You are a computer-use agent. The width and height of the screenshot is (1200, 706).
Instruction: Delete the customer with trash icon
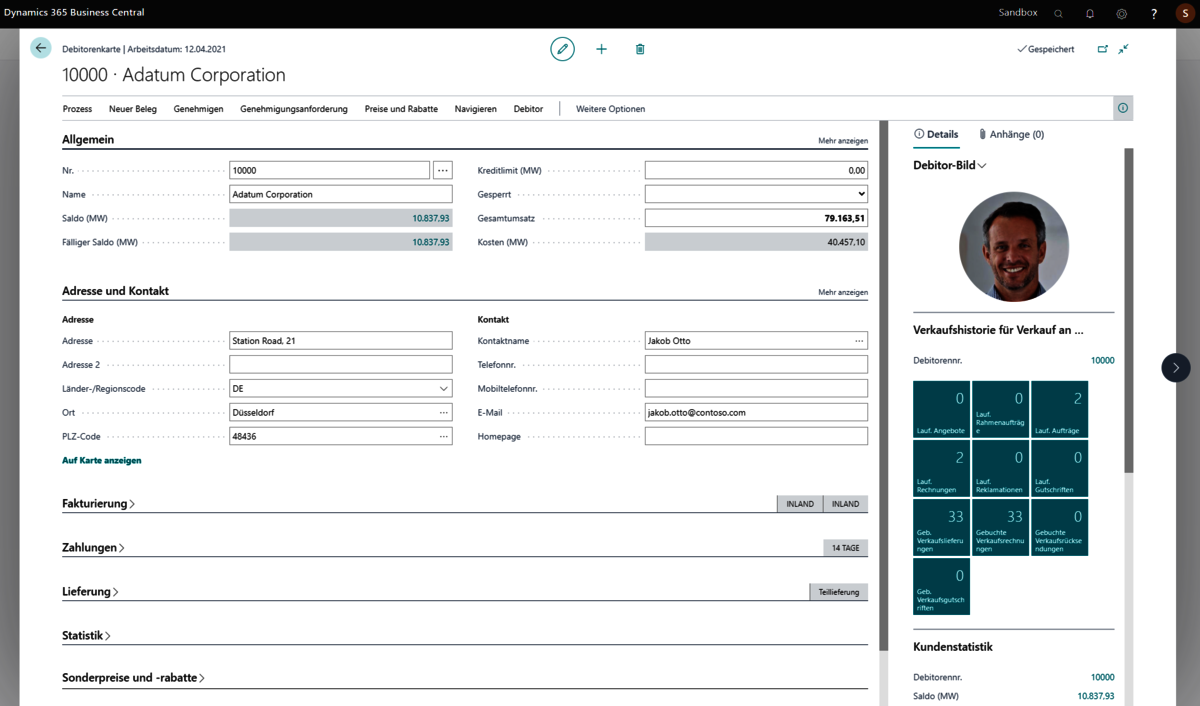click(x=640, y=49)
